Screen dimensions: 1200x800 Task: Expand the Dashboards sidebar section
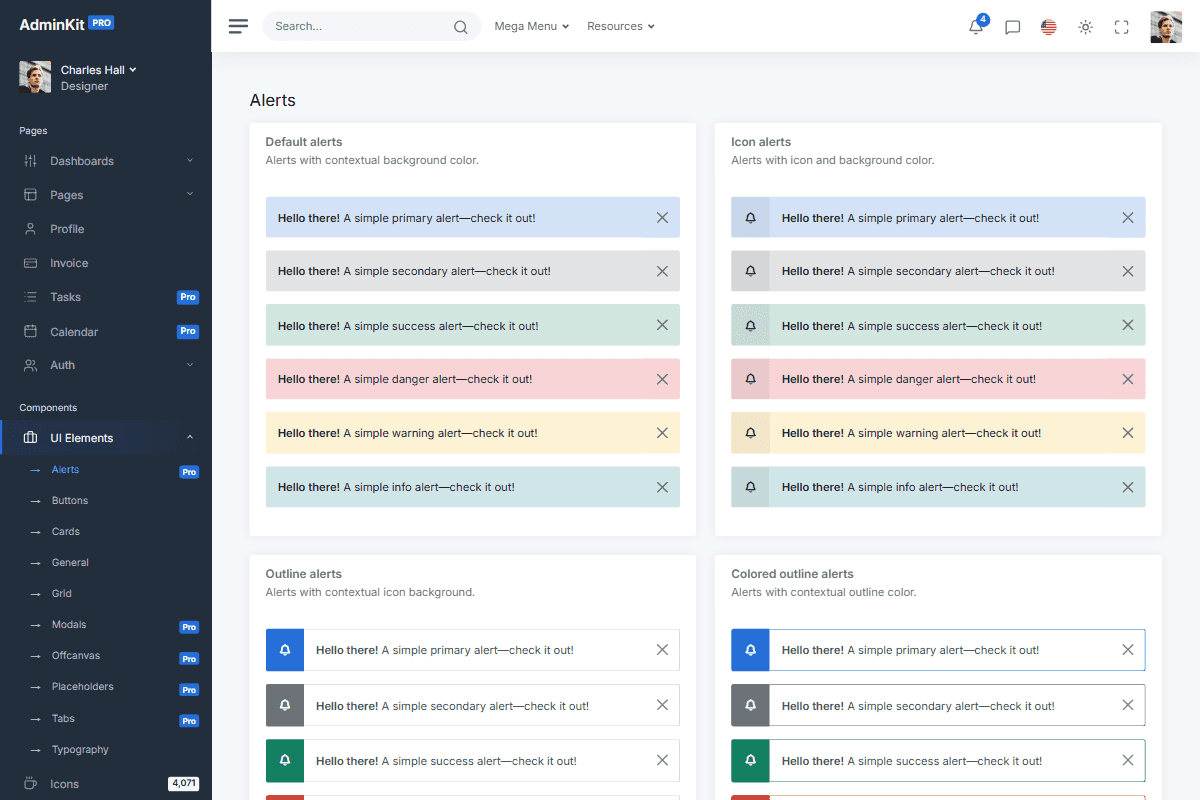(x=190, y=160)
